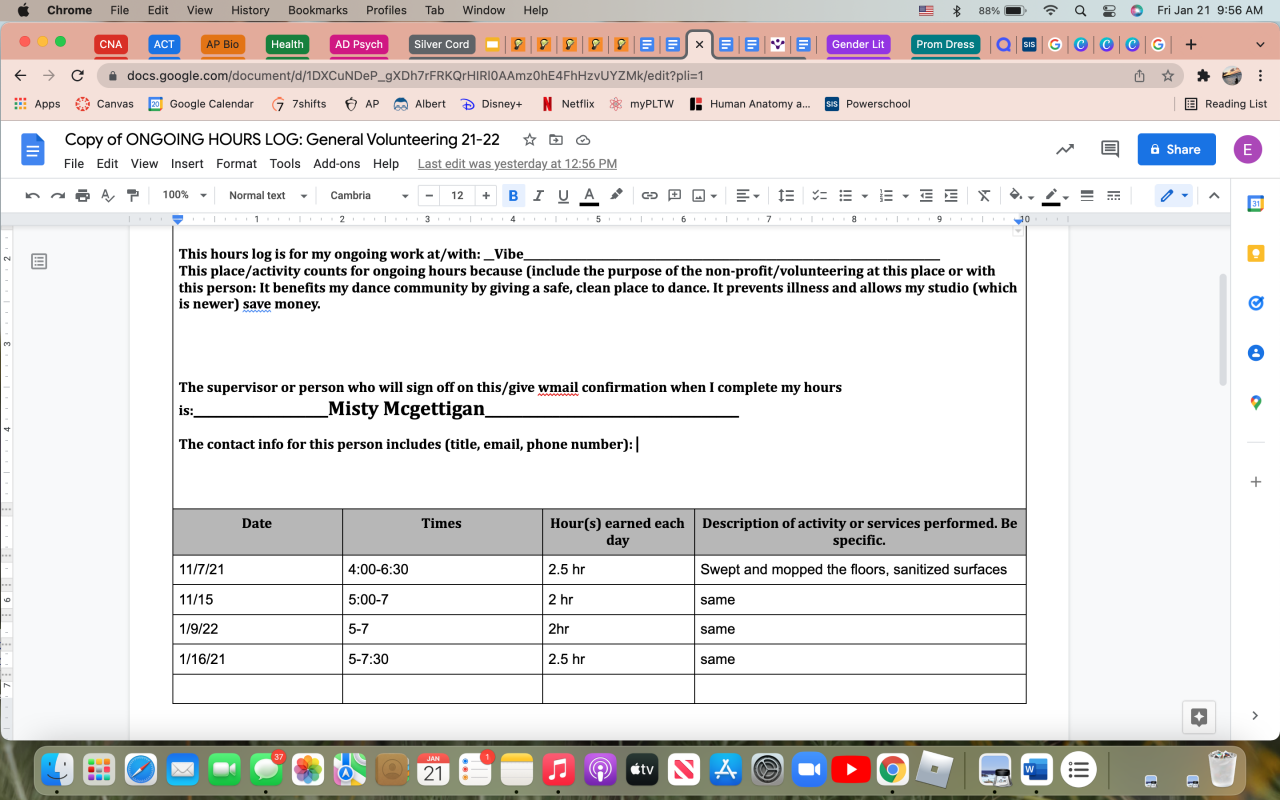Image resolution: width=1280 pixels, height=800 pixels.
Task: Open the macOS Control Center
Action: click(1109, 10)
